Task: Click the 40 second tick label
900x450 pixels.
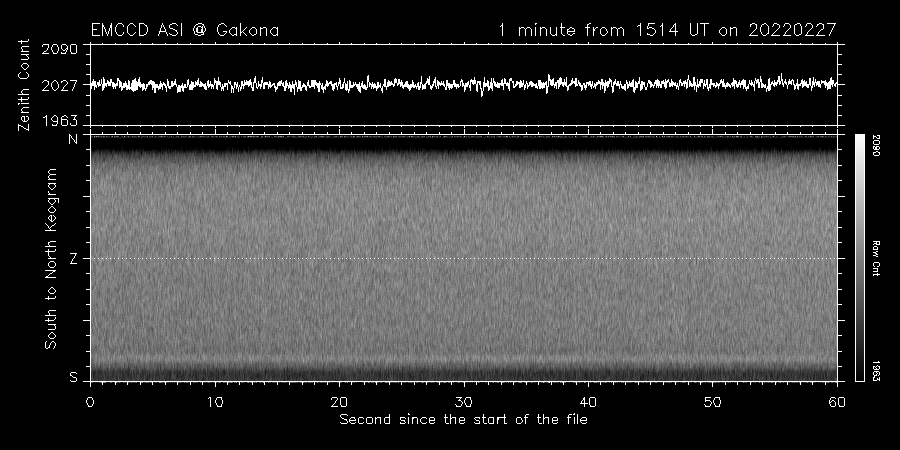Action: [x=588, y=402]
